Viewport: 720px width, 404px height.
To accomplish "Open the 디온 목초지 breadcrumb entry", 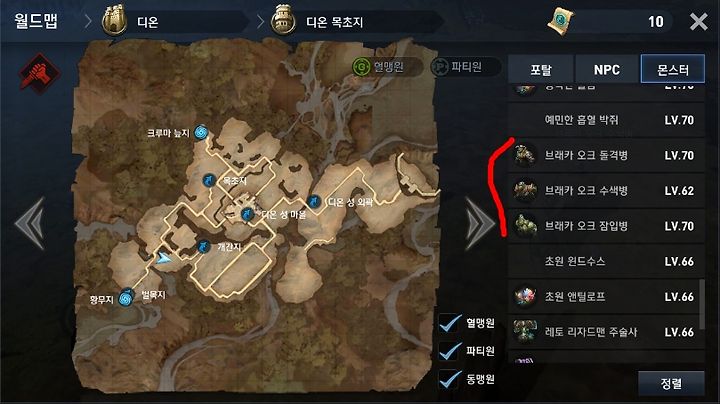I will point(334,22).
